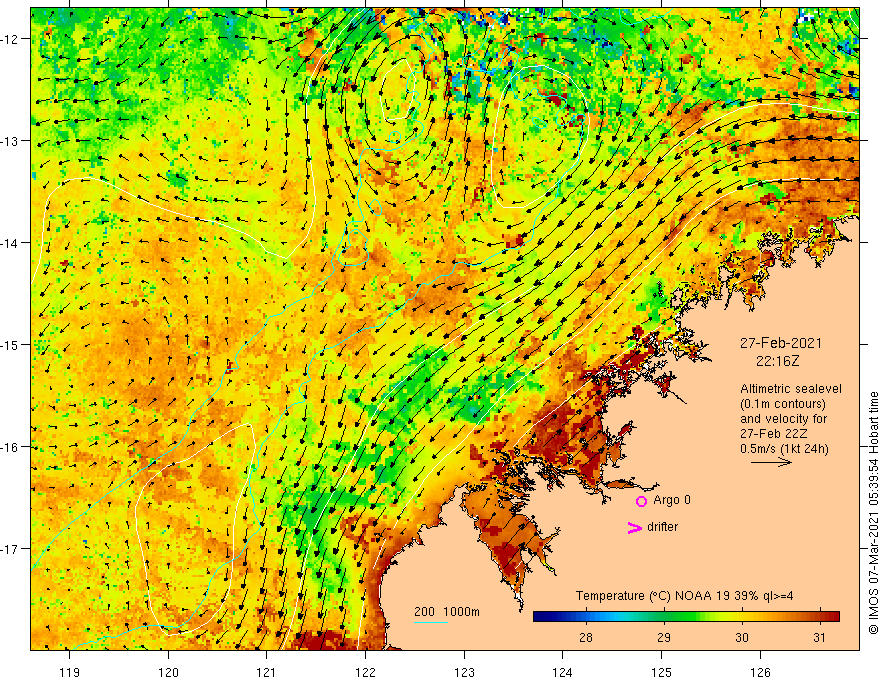880x680 pixels.
Task: Click the '27-Feb 22Z' text line
Action: click(774, 434)
